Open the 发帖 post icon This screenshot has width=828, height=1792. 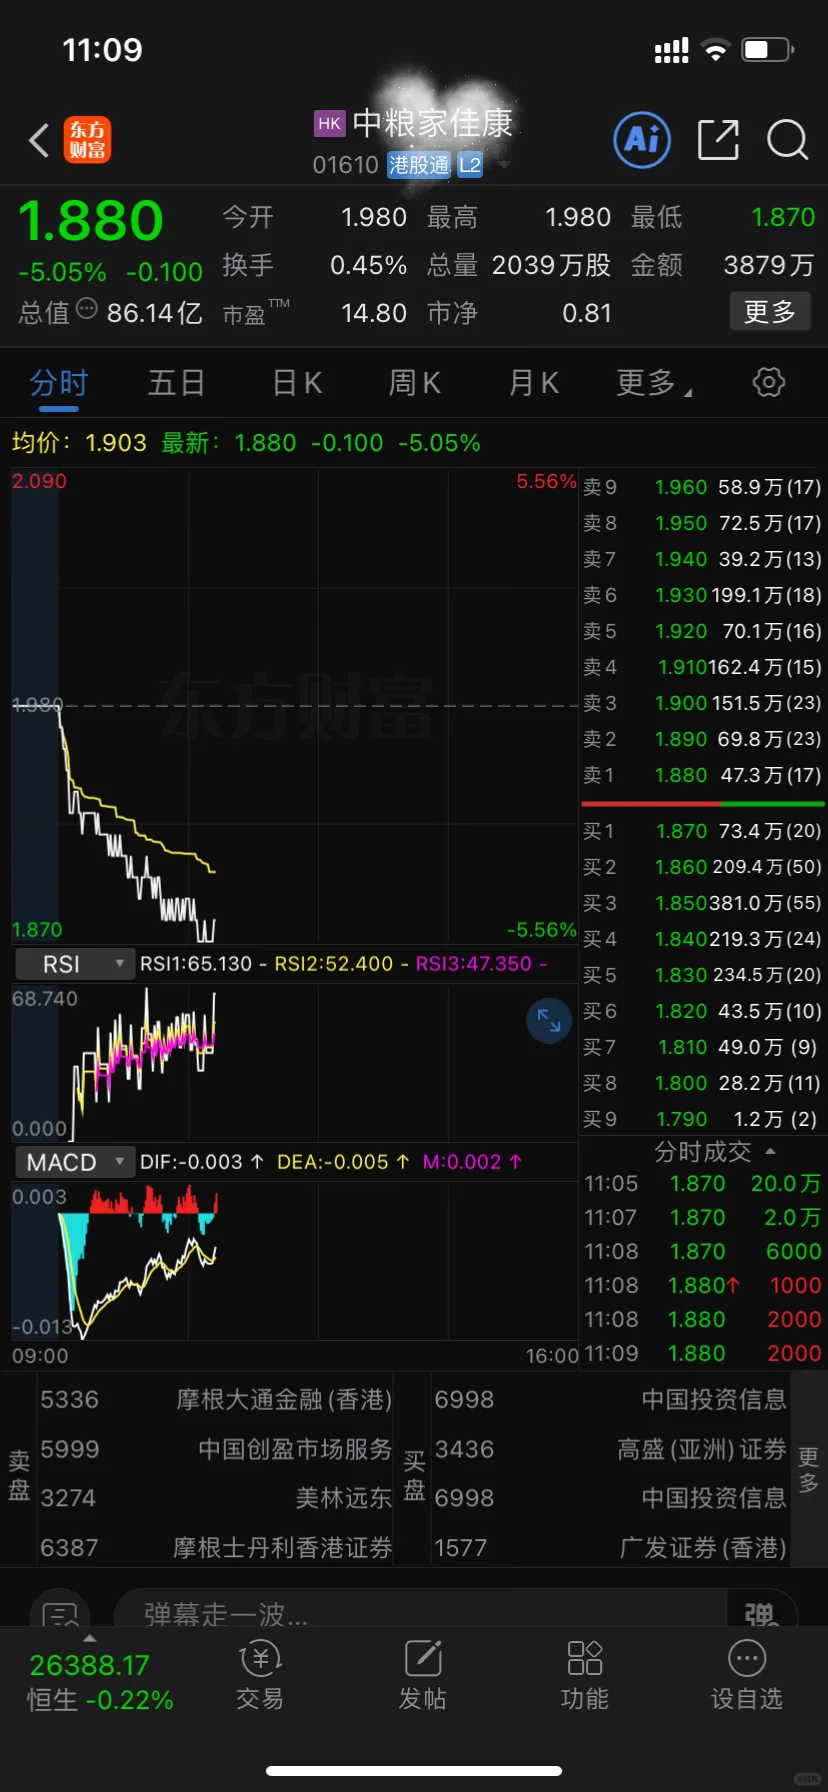pyautogui.click(x=423, y=1676)
